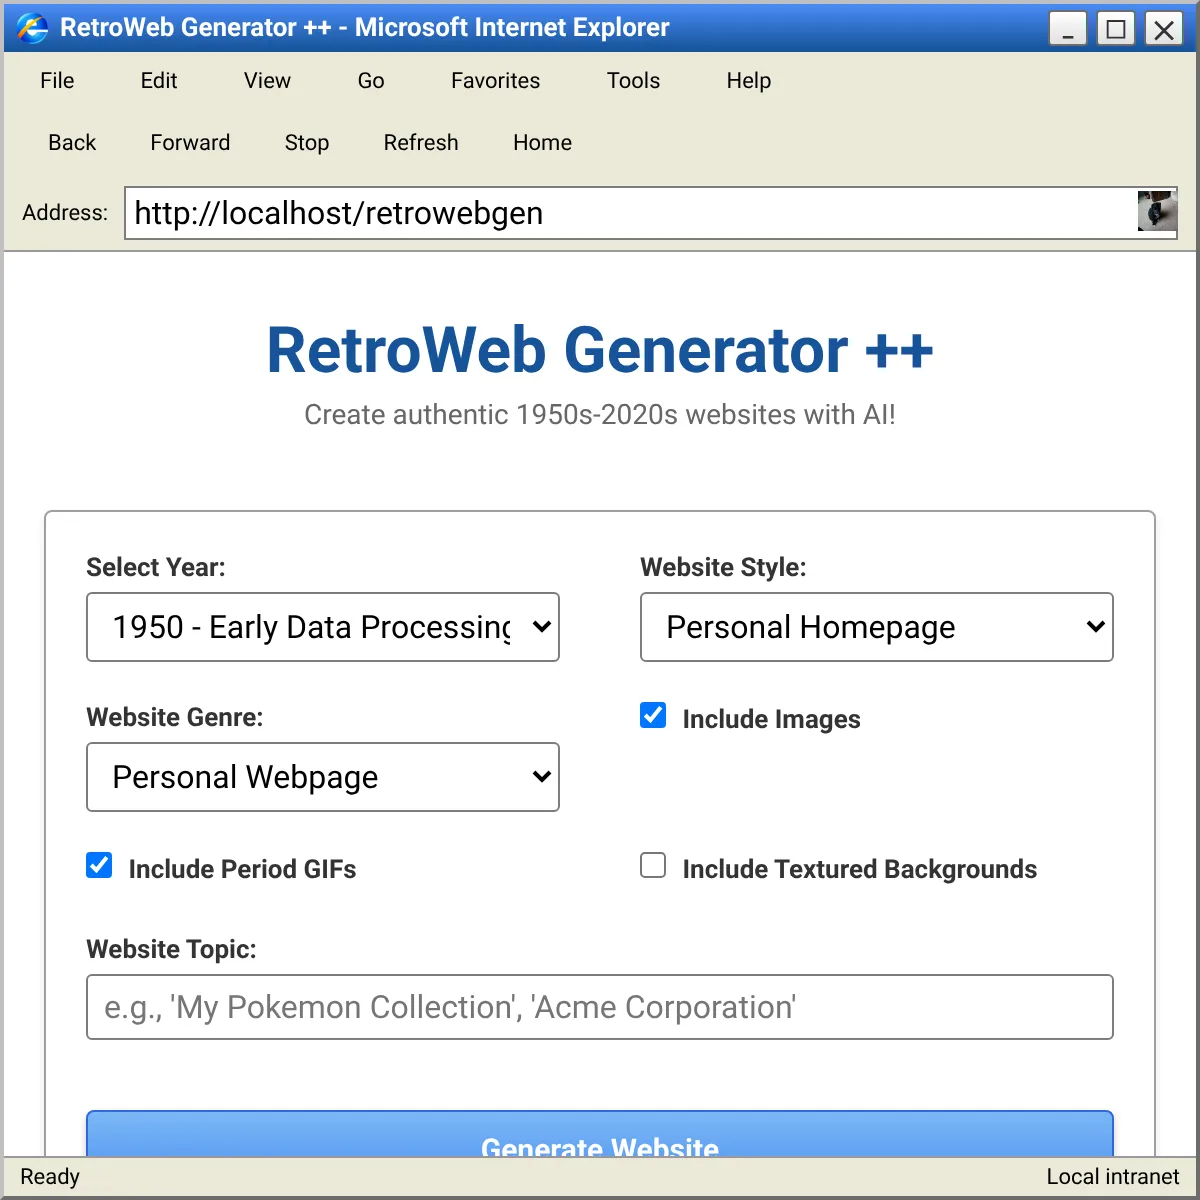
Task: Close the Internet Explorer window
Action: click(1164, 29)
